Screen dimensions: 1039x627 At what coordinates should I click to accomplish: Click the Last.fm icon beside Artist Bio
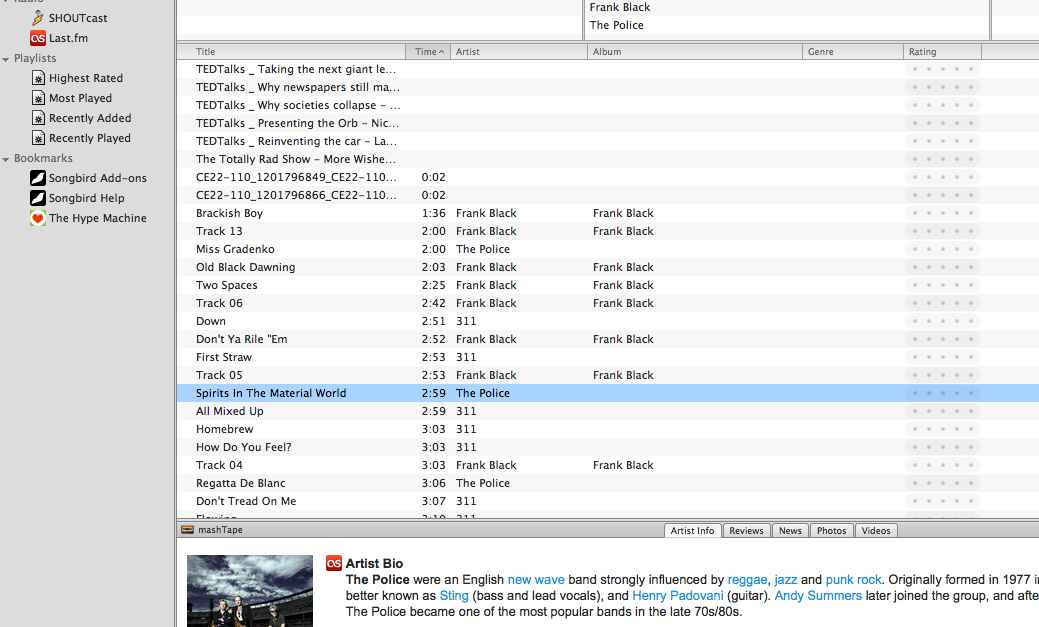tap(334, 563)
